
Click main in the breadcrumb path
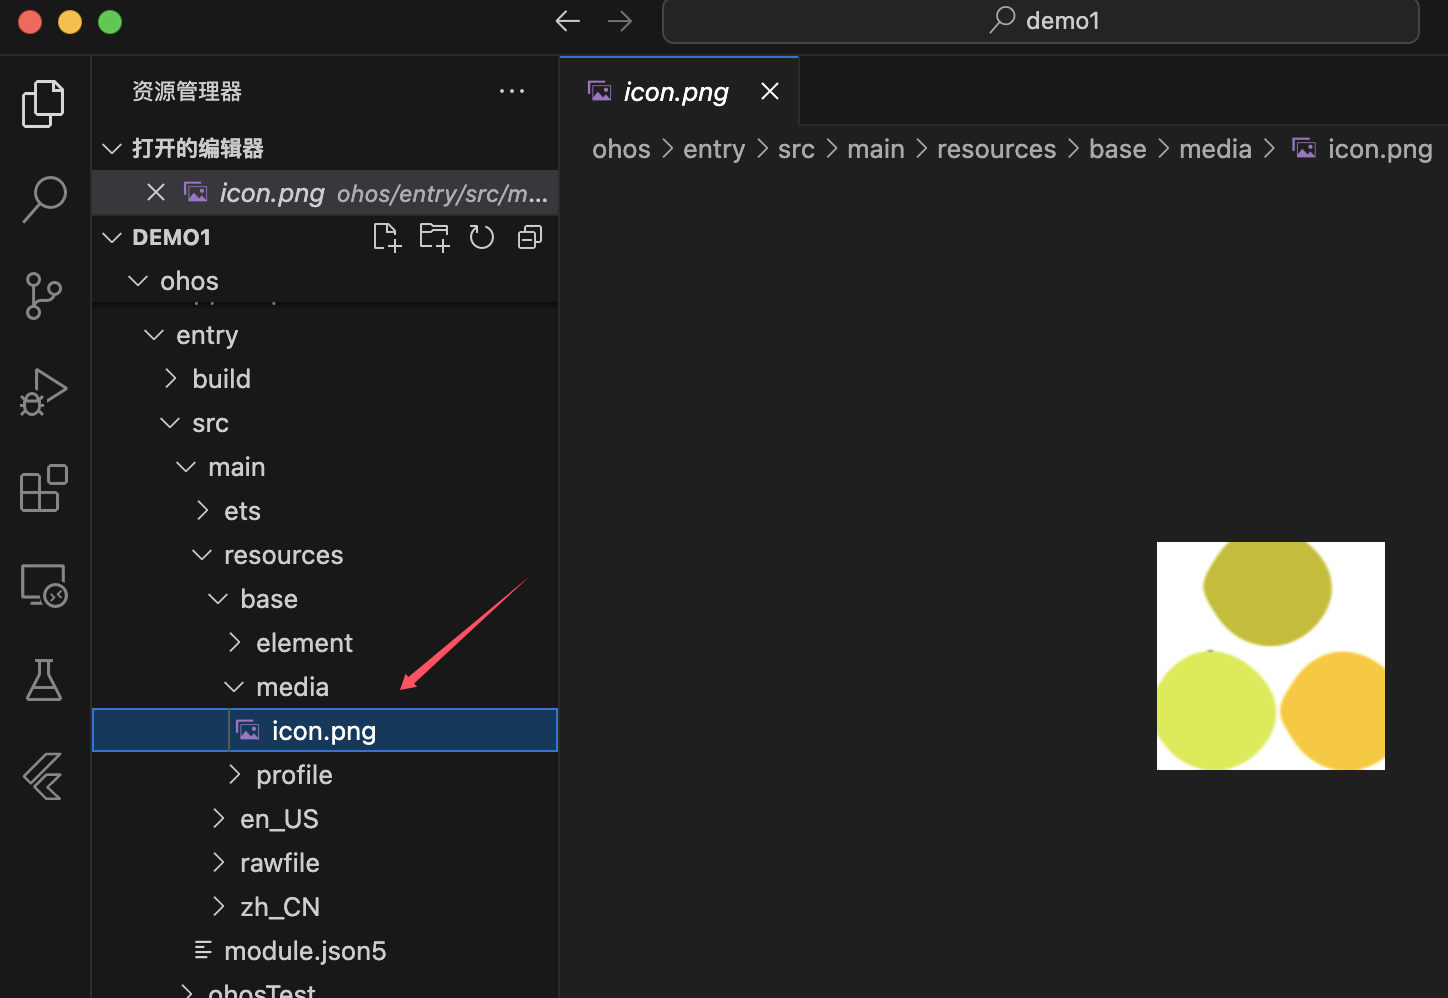click(x=876, y=149)
